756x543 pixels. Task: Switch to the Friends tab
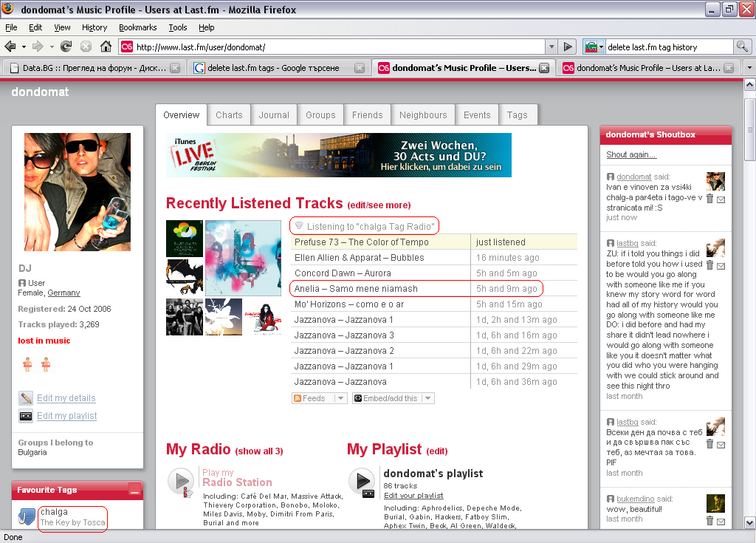coord(367,115)
